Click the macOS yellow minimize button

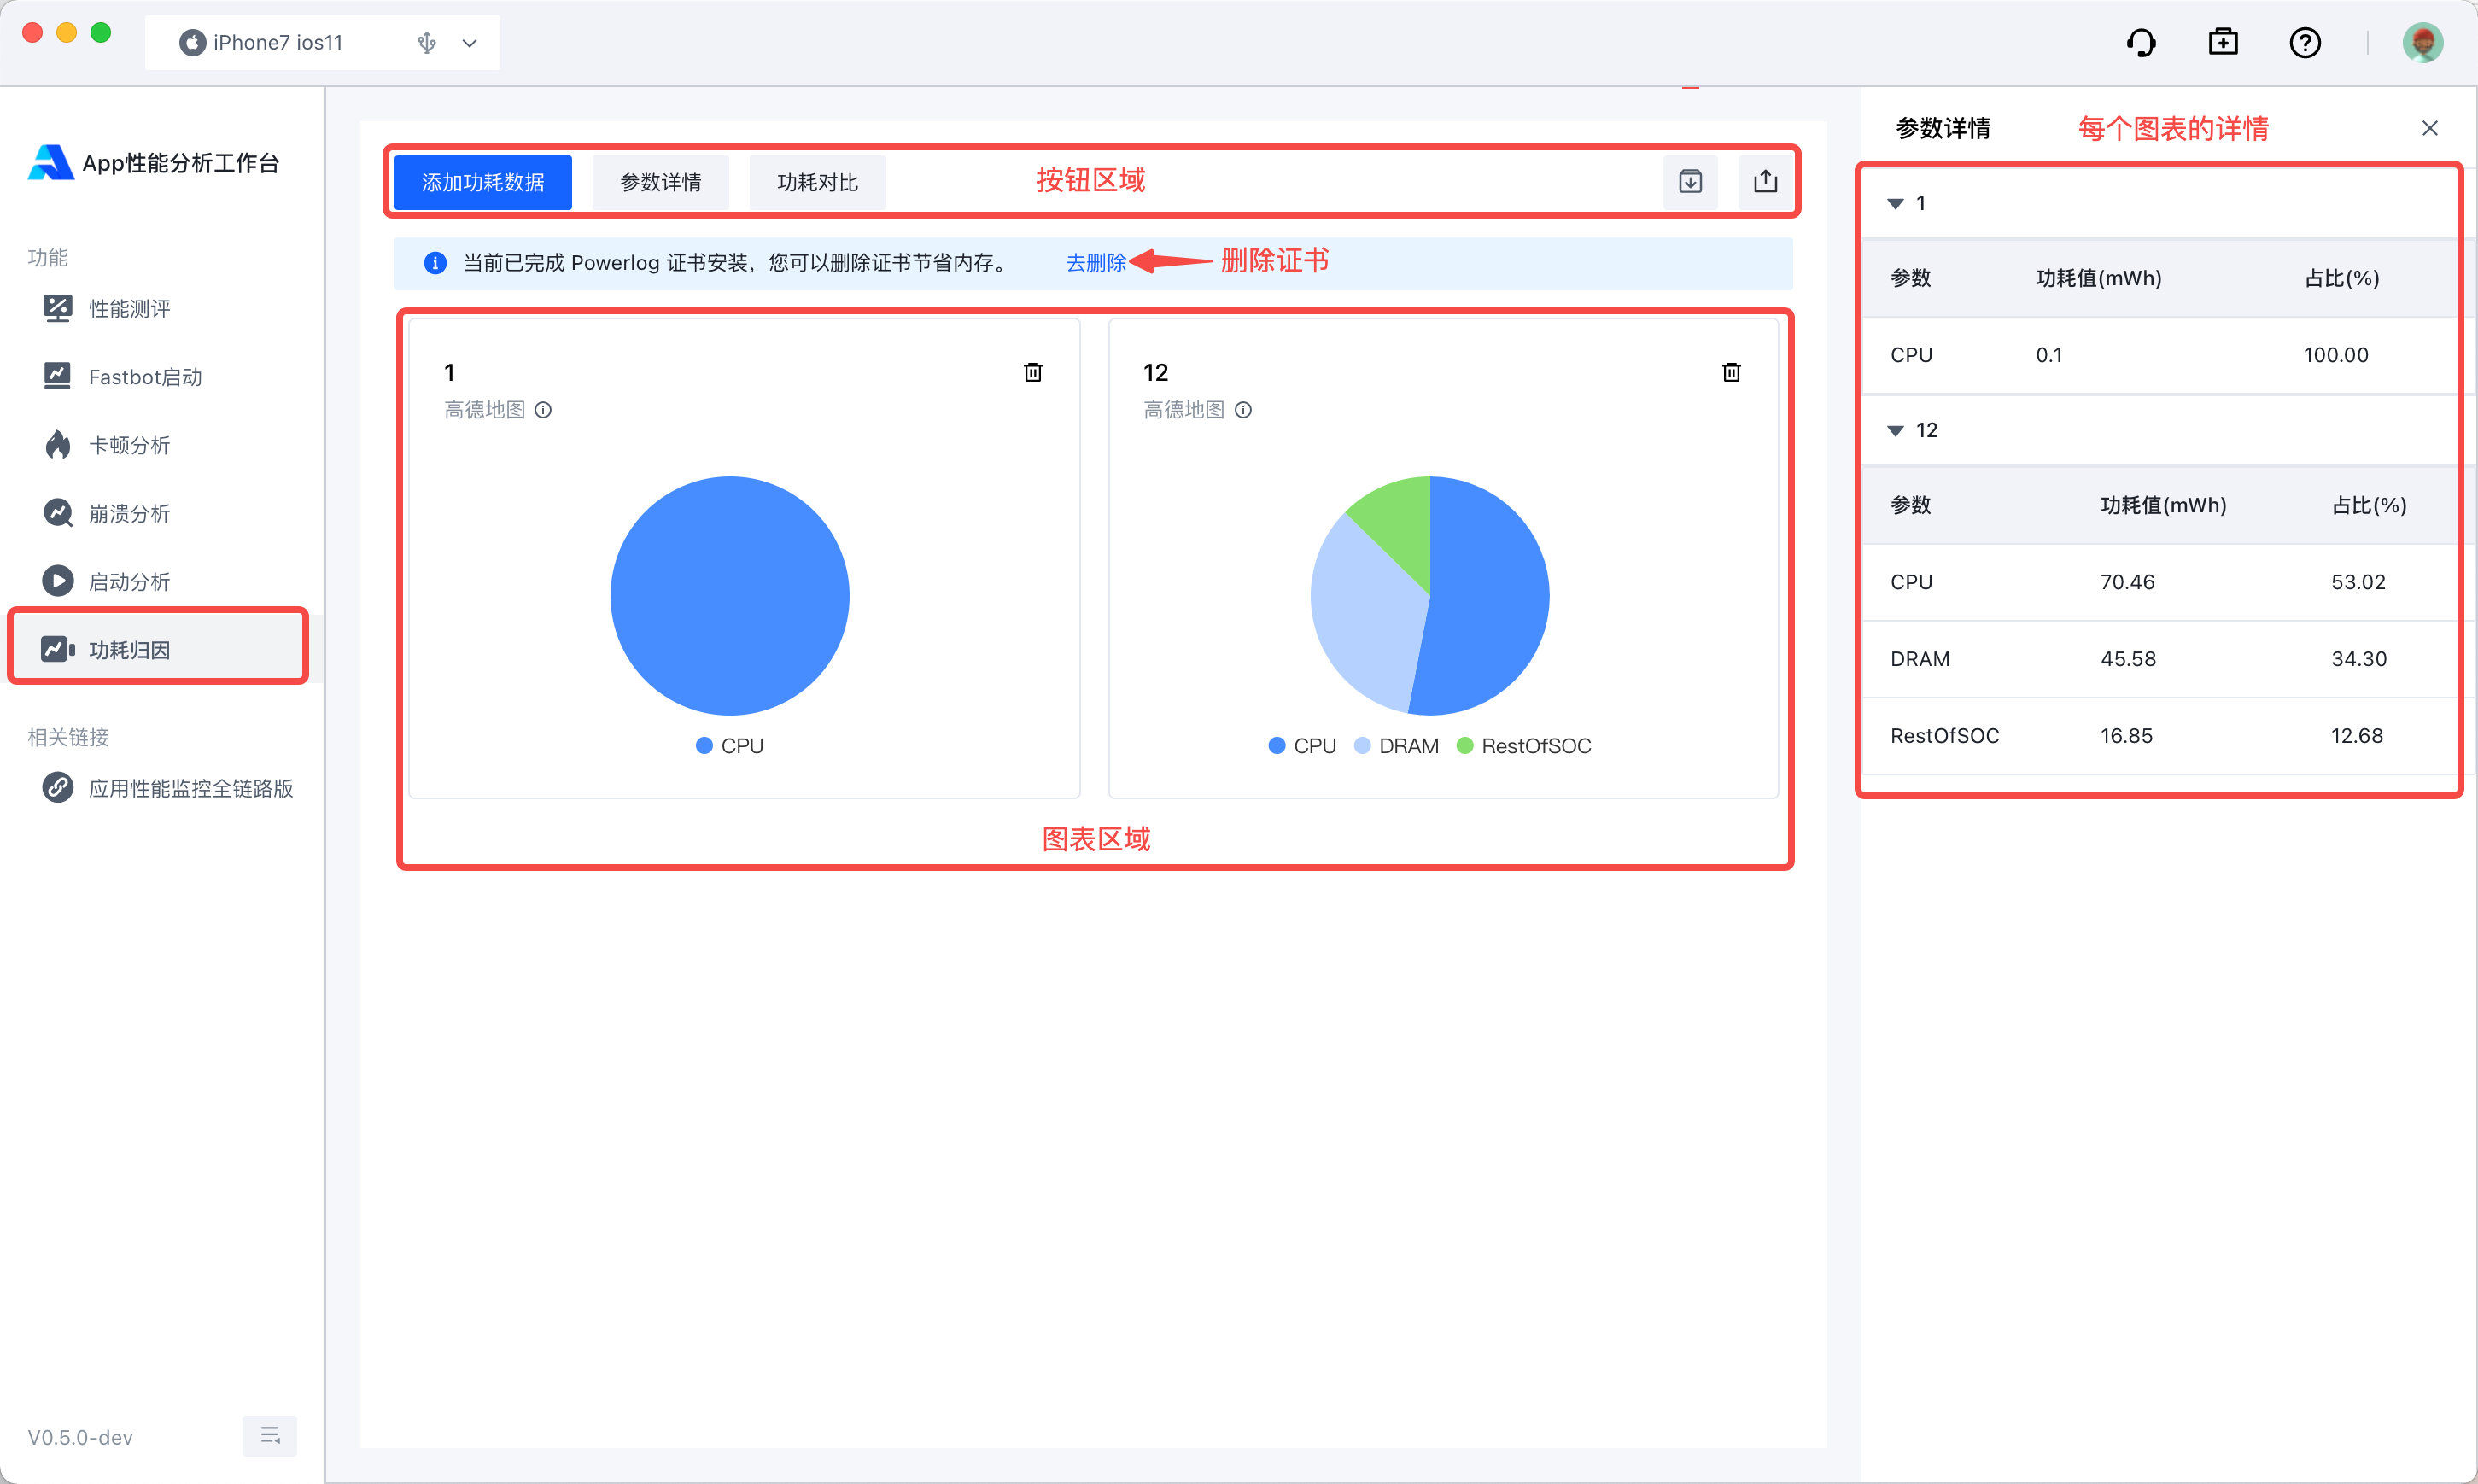coord(66,32)
